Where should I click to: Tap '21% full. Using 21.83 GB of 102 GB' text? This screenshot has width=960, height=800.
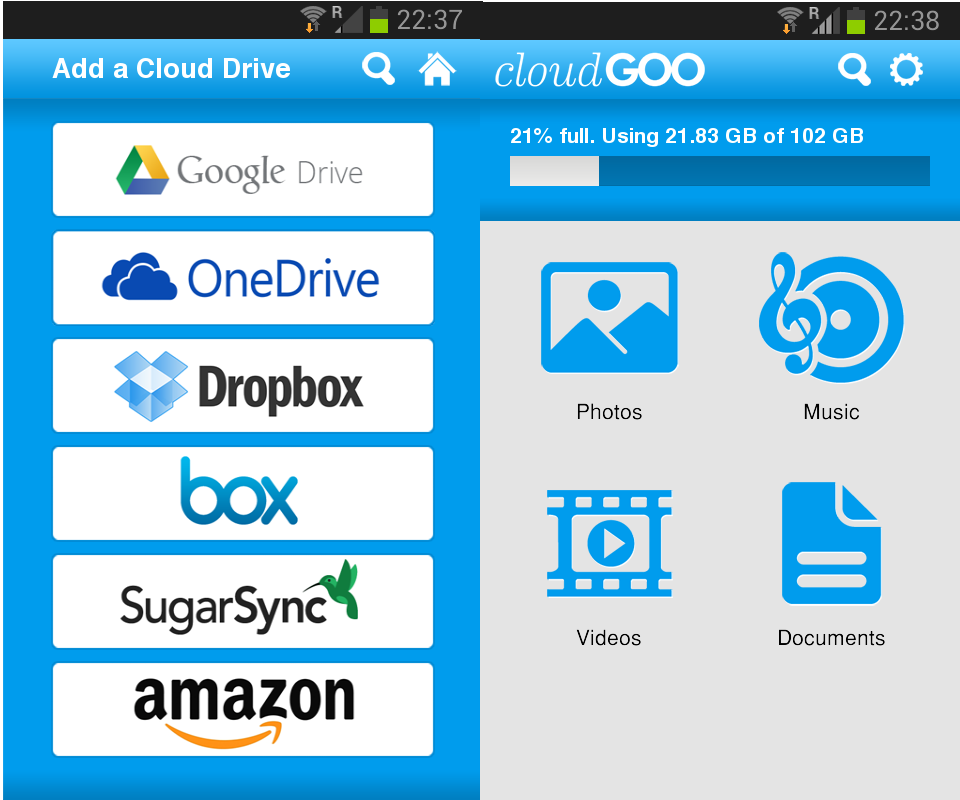[x=687, y=135]
